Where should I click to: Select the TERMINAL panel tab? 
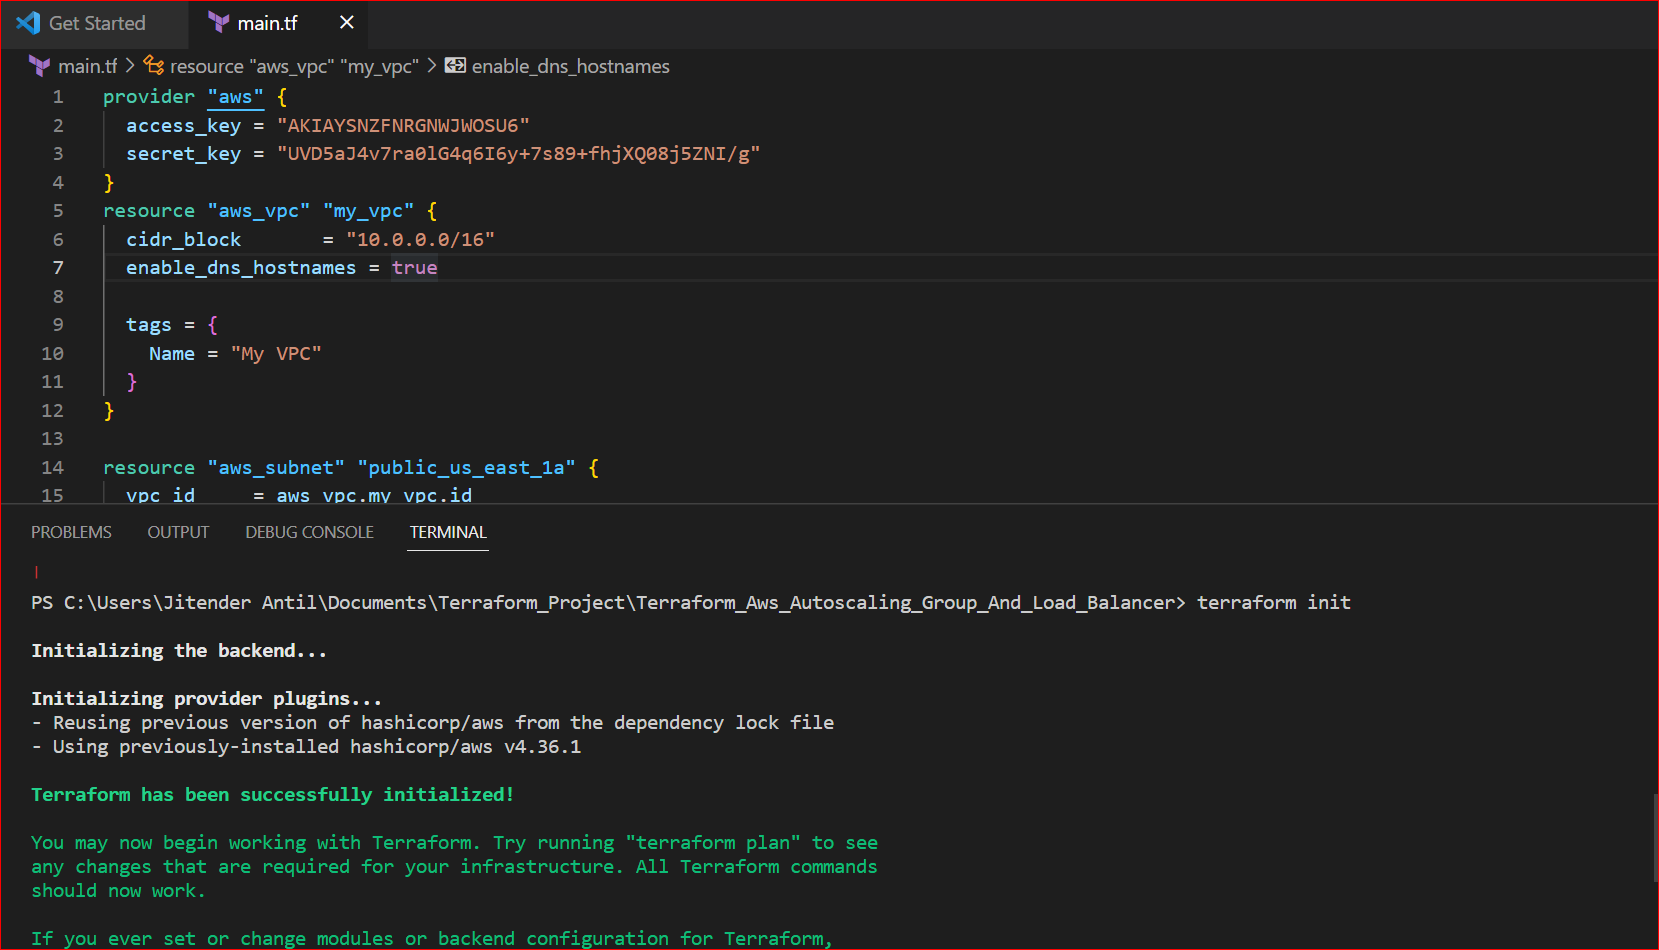[x=448, y=532]
